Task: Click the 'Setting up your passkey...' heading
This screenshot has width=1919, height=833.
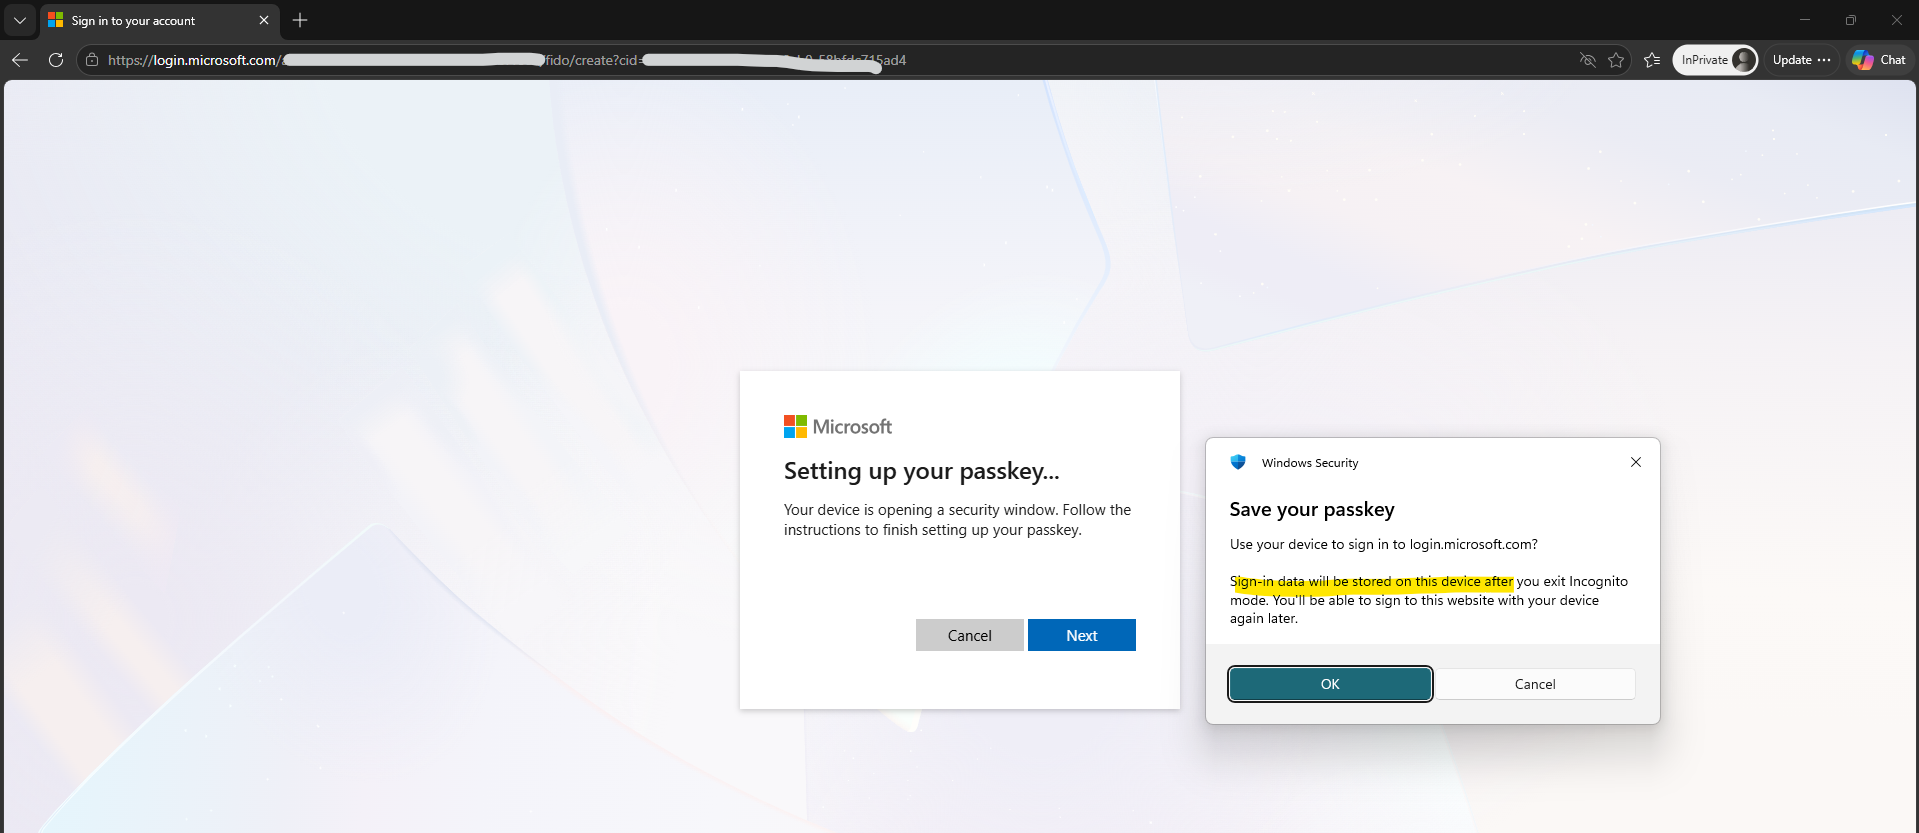Action: point(922,471)
